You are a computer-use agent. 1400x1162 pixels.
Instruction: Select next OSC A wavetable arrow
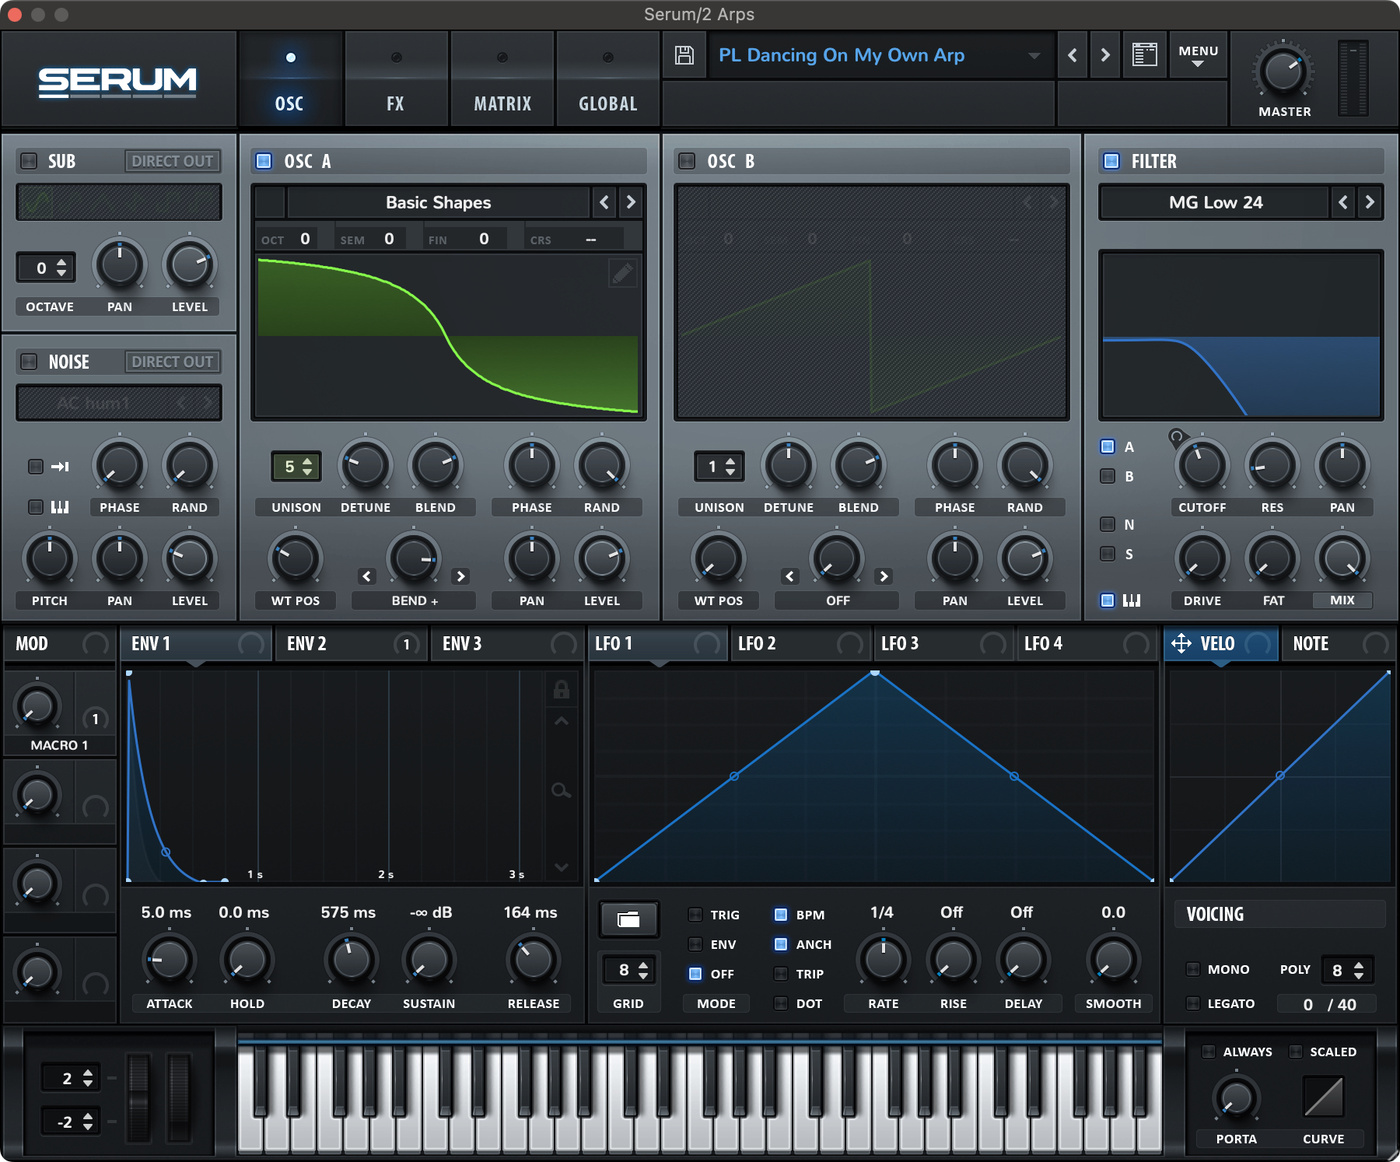631,202
